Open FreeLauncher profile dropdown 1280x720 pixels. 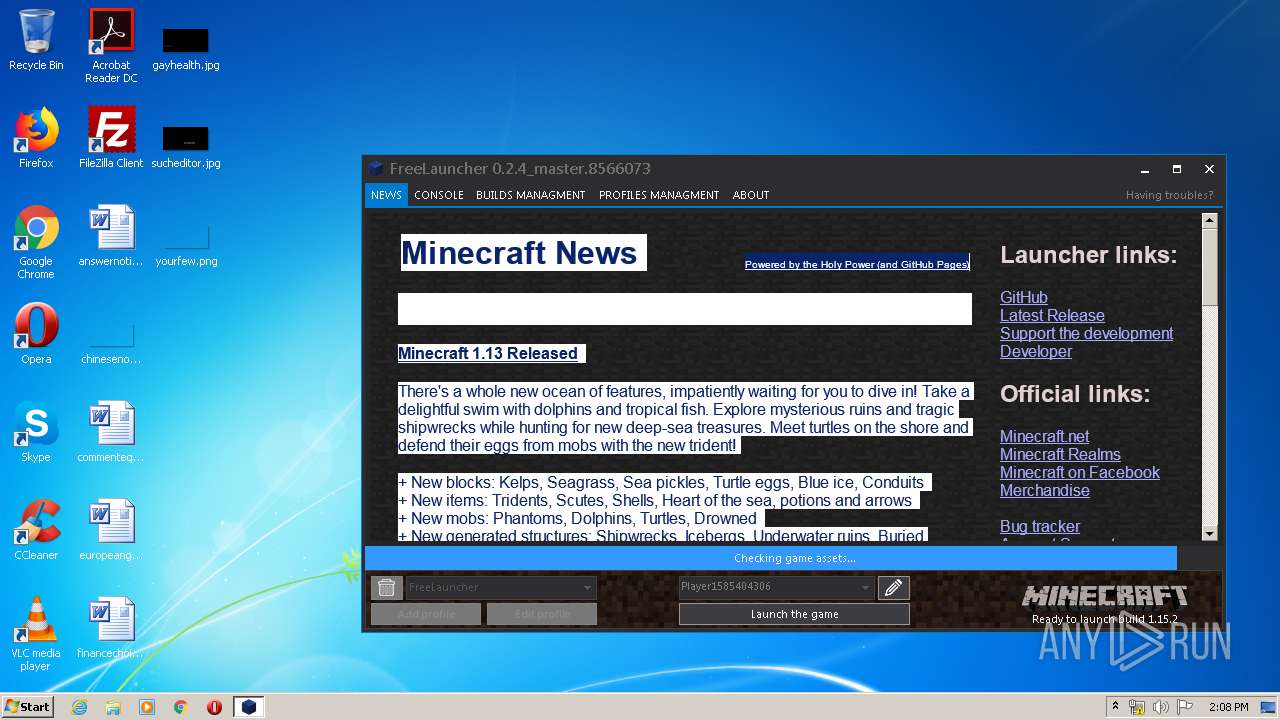[x=501, y=587]
